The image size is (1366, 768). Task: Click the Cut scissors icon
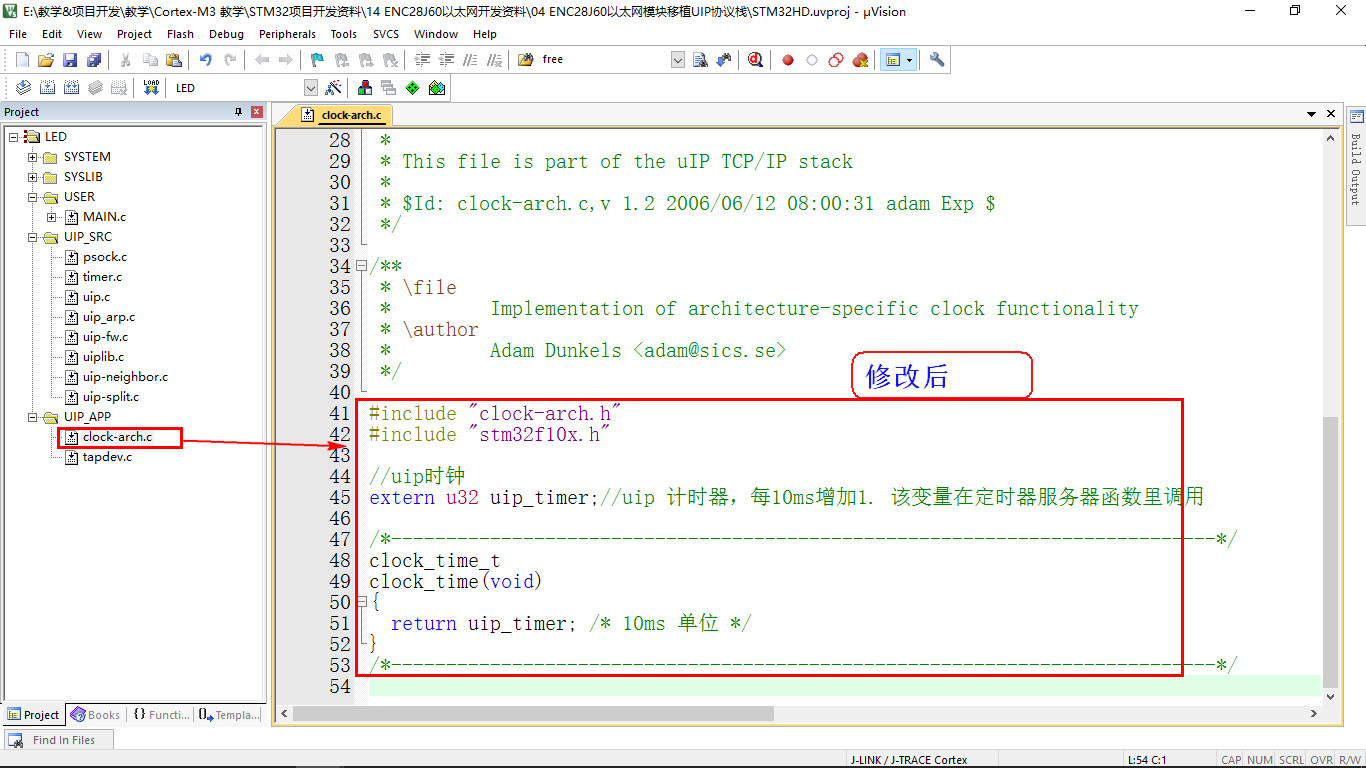pyautogui.click(x=126, y=60)
